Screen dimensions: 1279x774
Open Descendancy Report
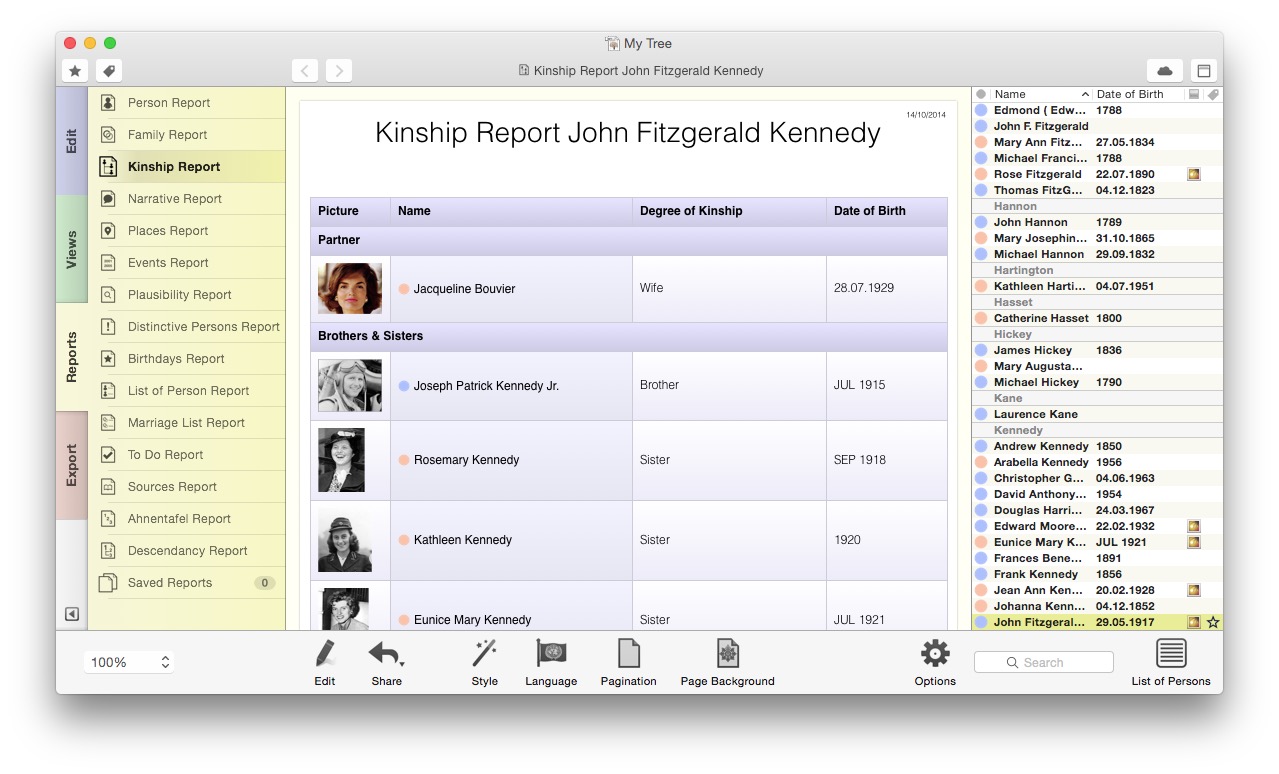click(187, 551)
